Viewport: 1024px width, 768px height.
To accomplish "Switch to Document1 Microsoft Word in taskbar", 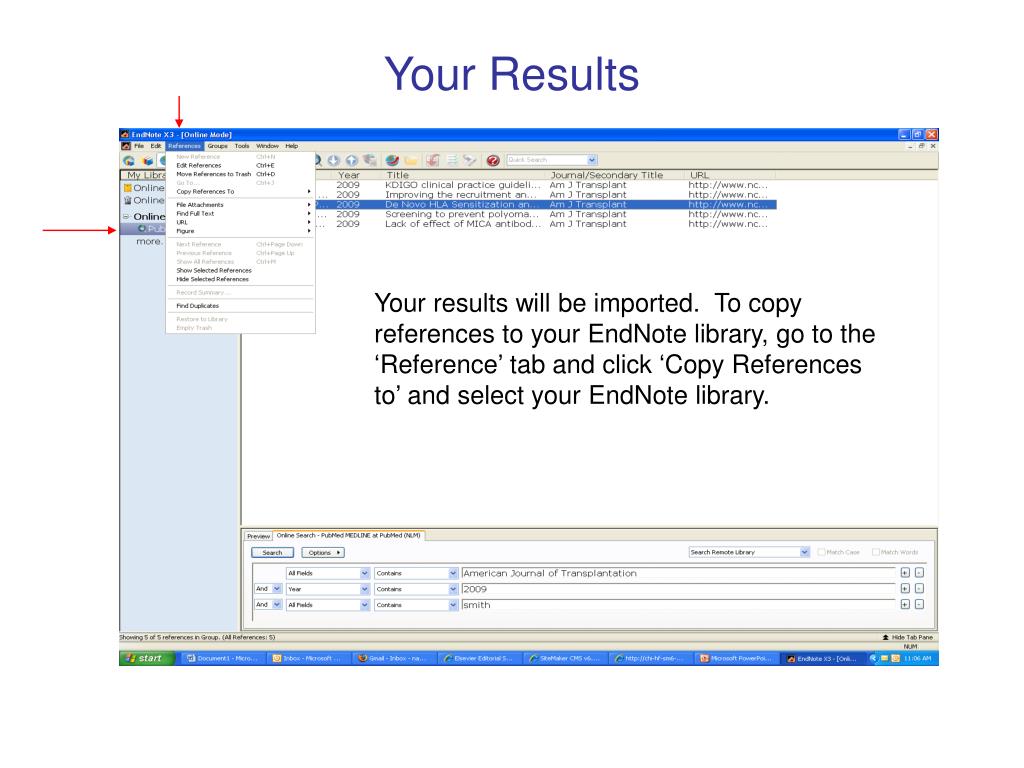I will pyautogui.click(x=223, y=658).
